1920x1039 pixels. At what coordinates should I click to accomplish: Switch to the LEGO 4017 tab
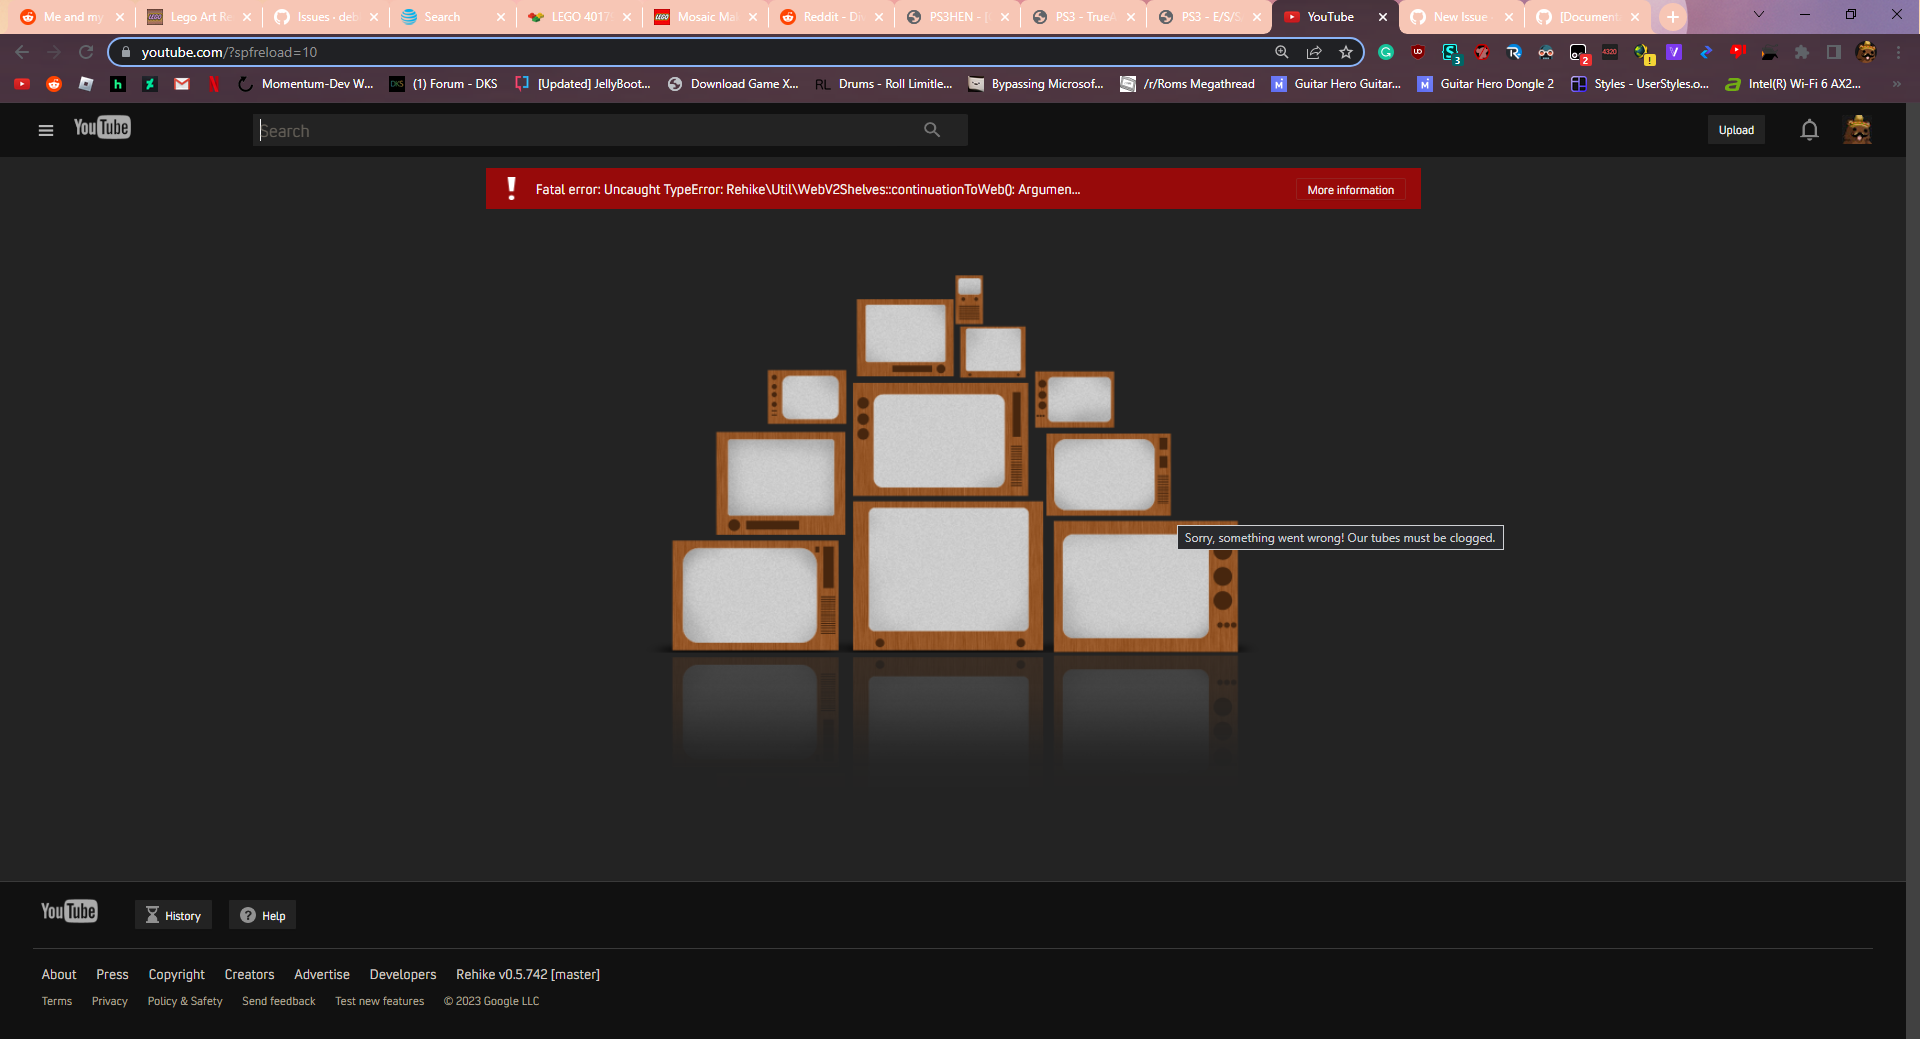pyautogui.click(x=580, y=17)
